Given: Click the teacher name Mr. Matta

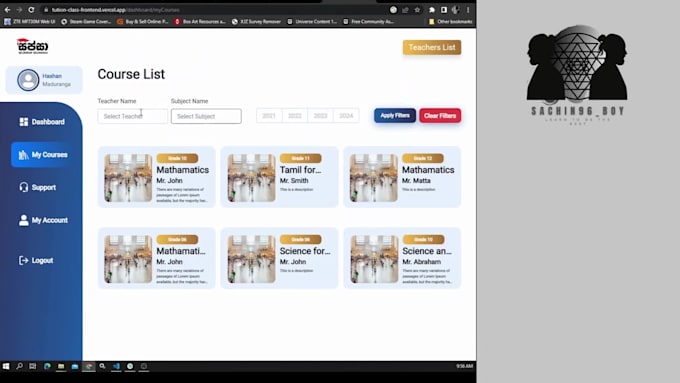Looking at the screenshot, I should click(416, 181).
